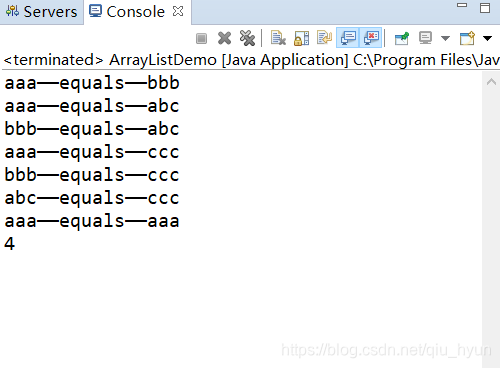The image size is (500, 368).
Task: Click the output line 'aaa—equals—aaa'
Action: point(92,221)
